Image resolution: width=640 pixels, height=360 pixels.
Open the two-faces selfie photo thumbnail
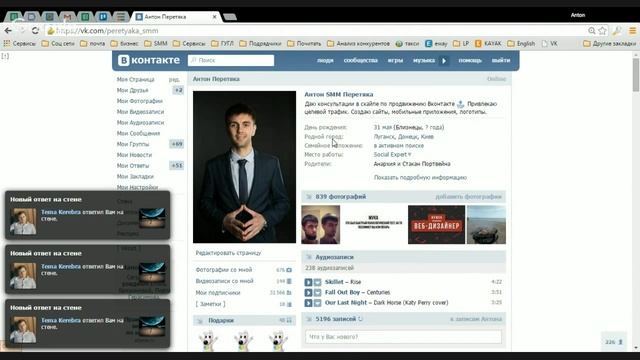[320, 225]
